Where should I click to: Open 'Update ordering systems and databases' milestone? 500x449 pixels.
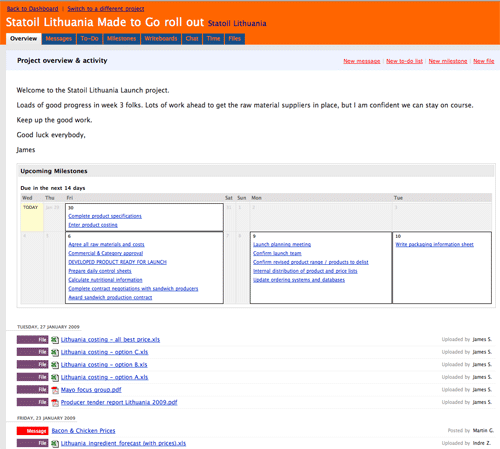coord(299,280)
